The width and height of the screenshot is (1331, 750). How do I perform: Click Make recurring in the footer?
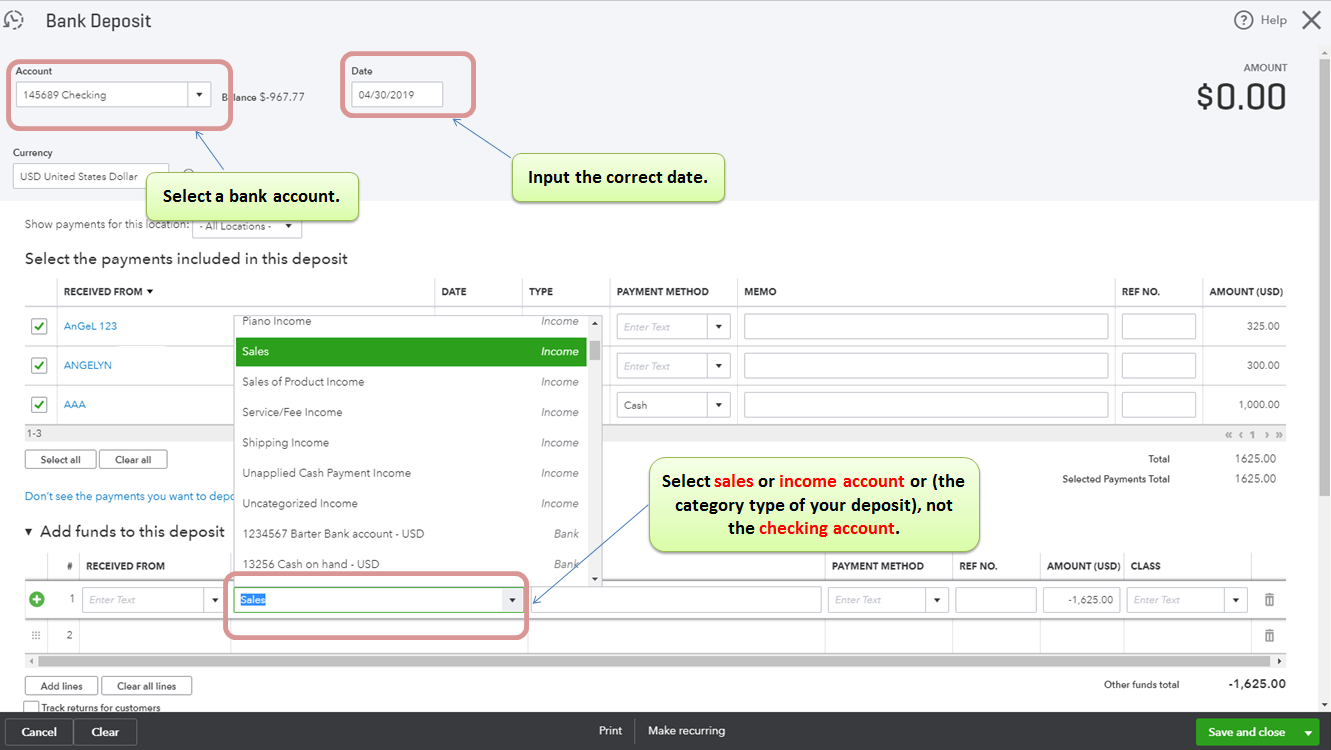[686, 731]
